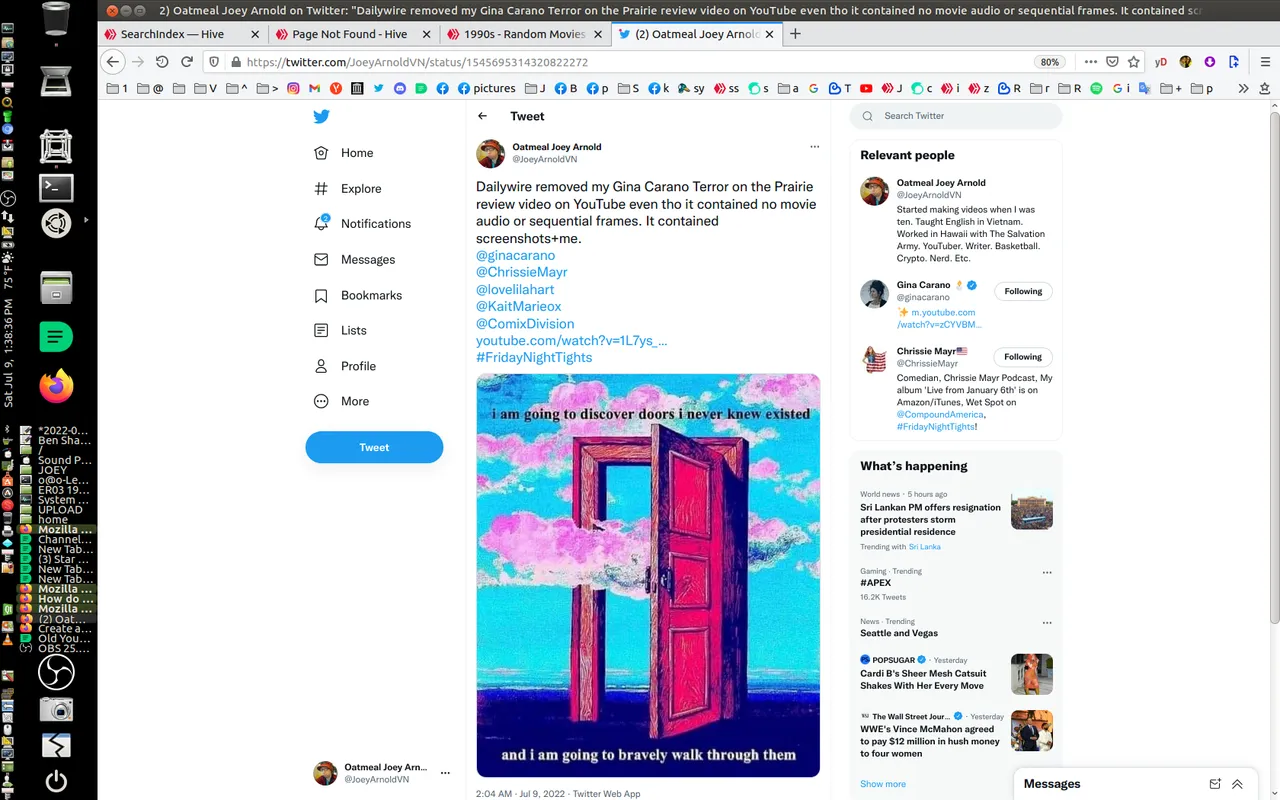Click the #FridayNightTights hashtag in tweet

(534, 357)
